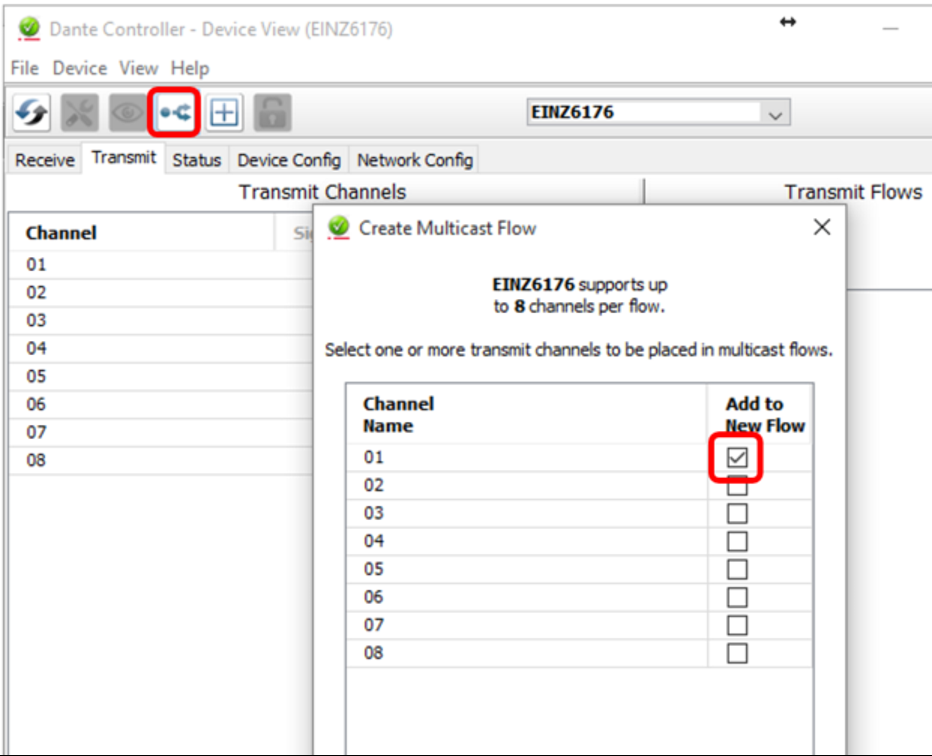Select transmit channel 08 in main list
Image resolution: width=932 pixels, height=756 pixels.
pos(160,460)
